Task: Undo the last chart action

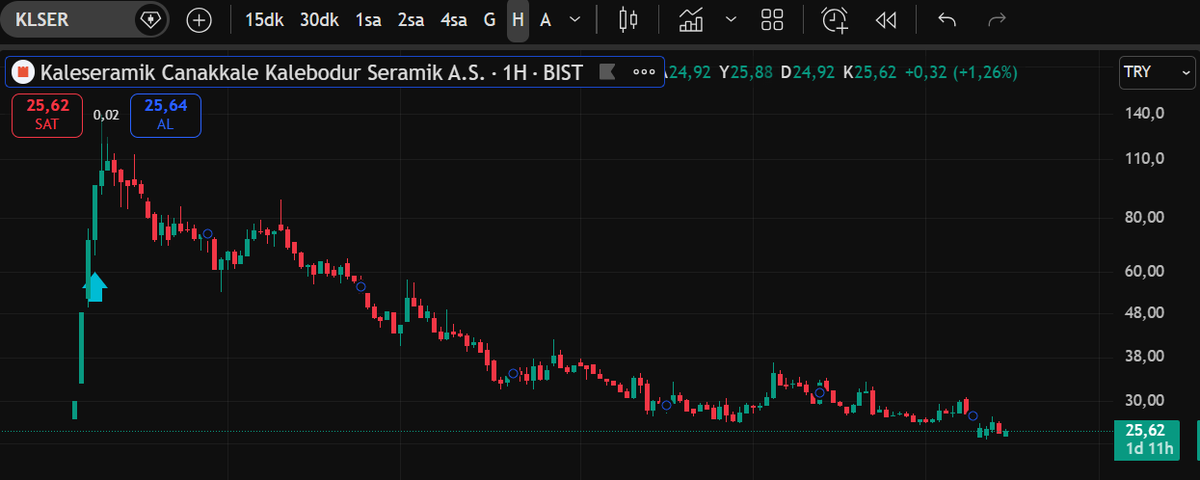Action: pyautogui.click(x=948, y=19)
